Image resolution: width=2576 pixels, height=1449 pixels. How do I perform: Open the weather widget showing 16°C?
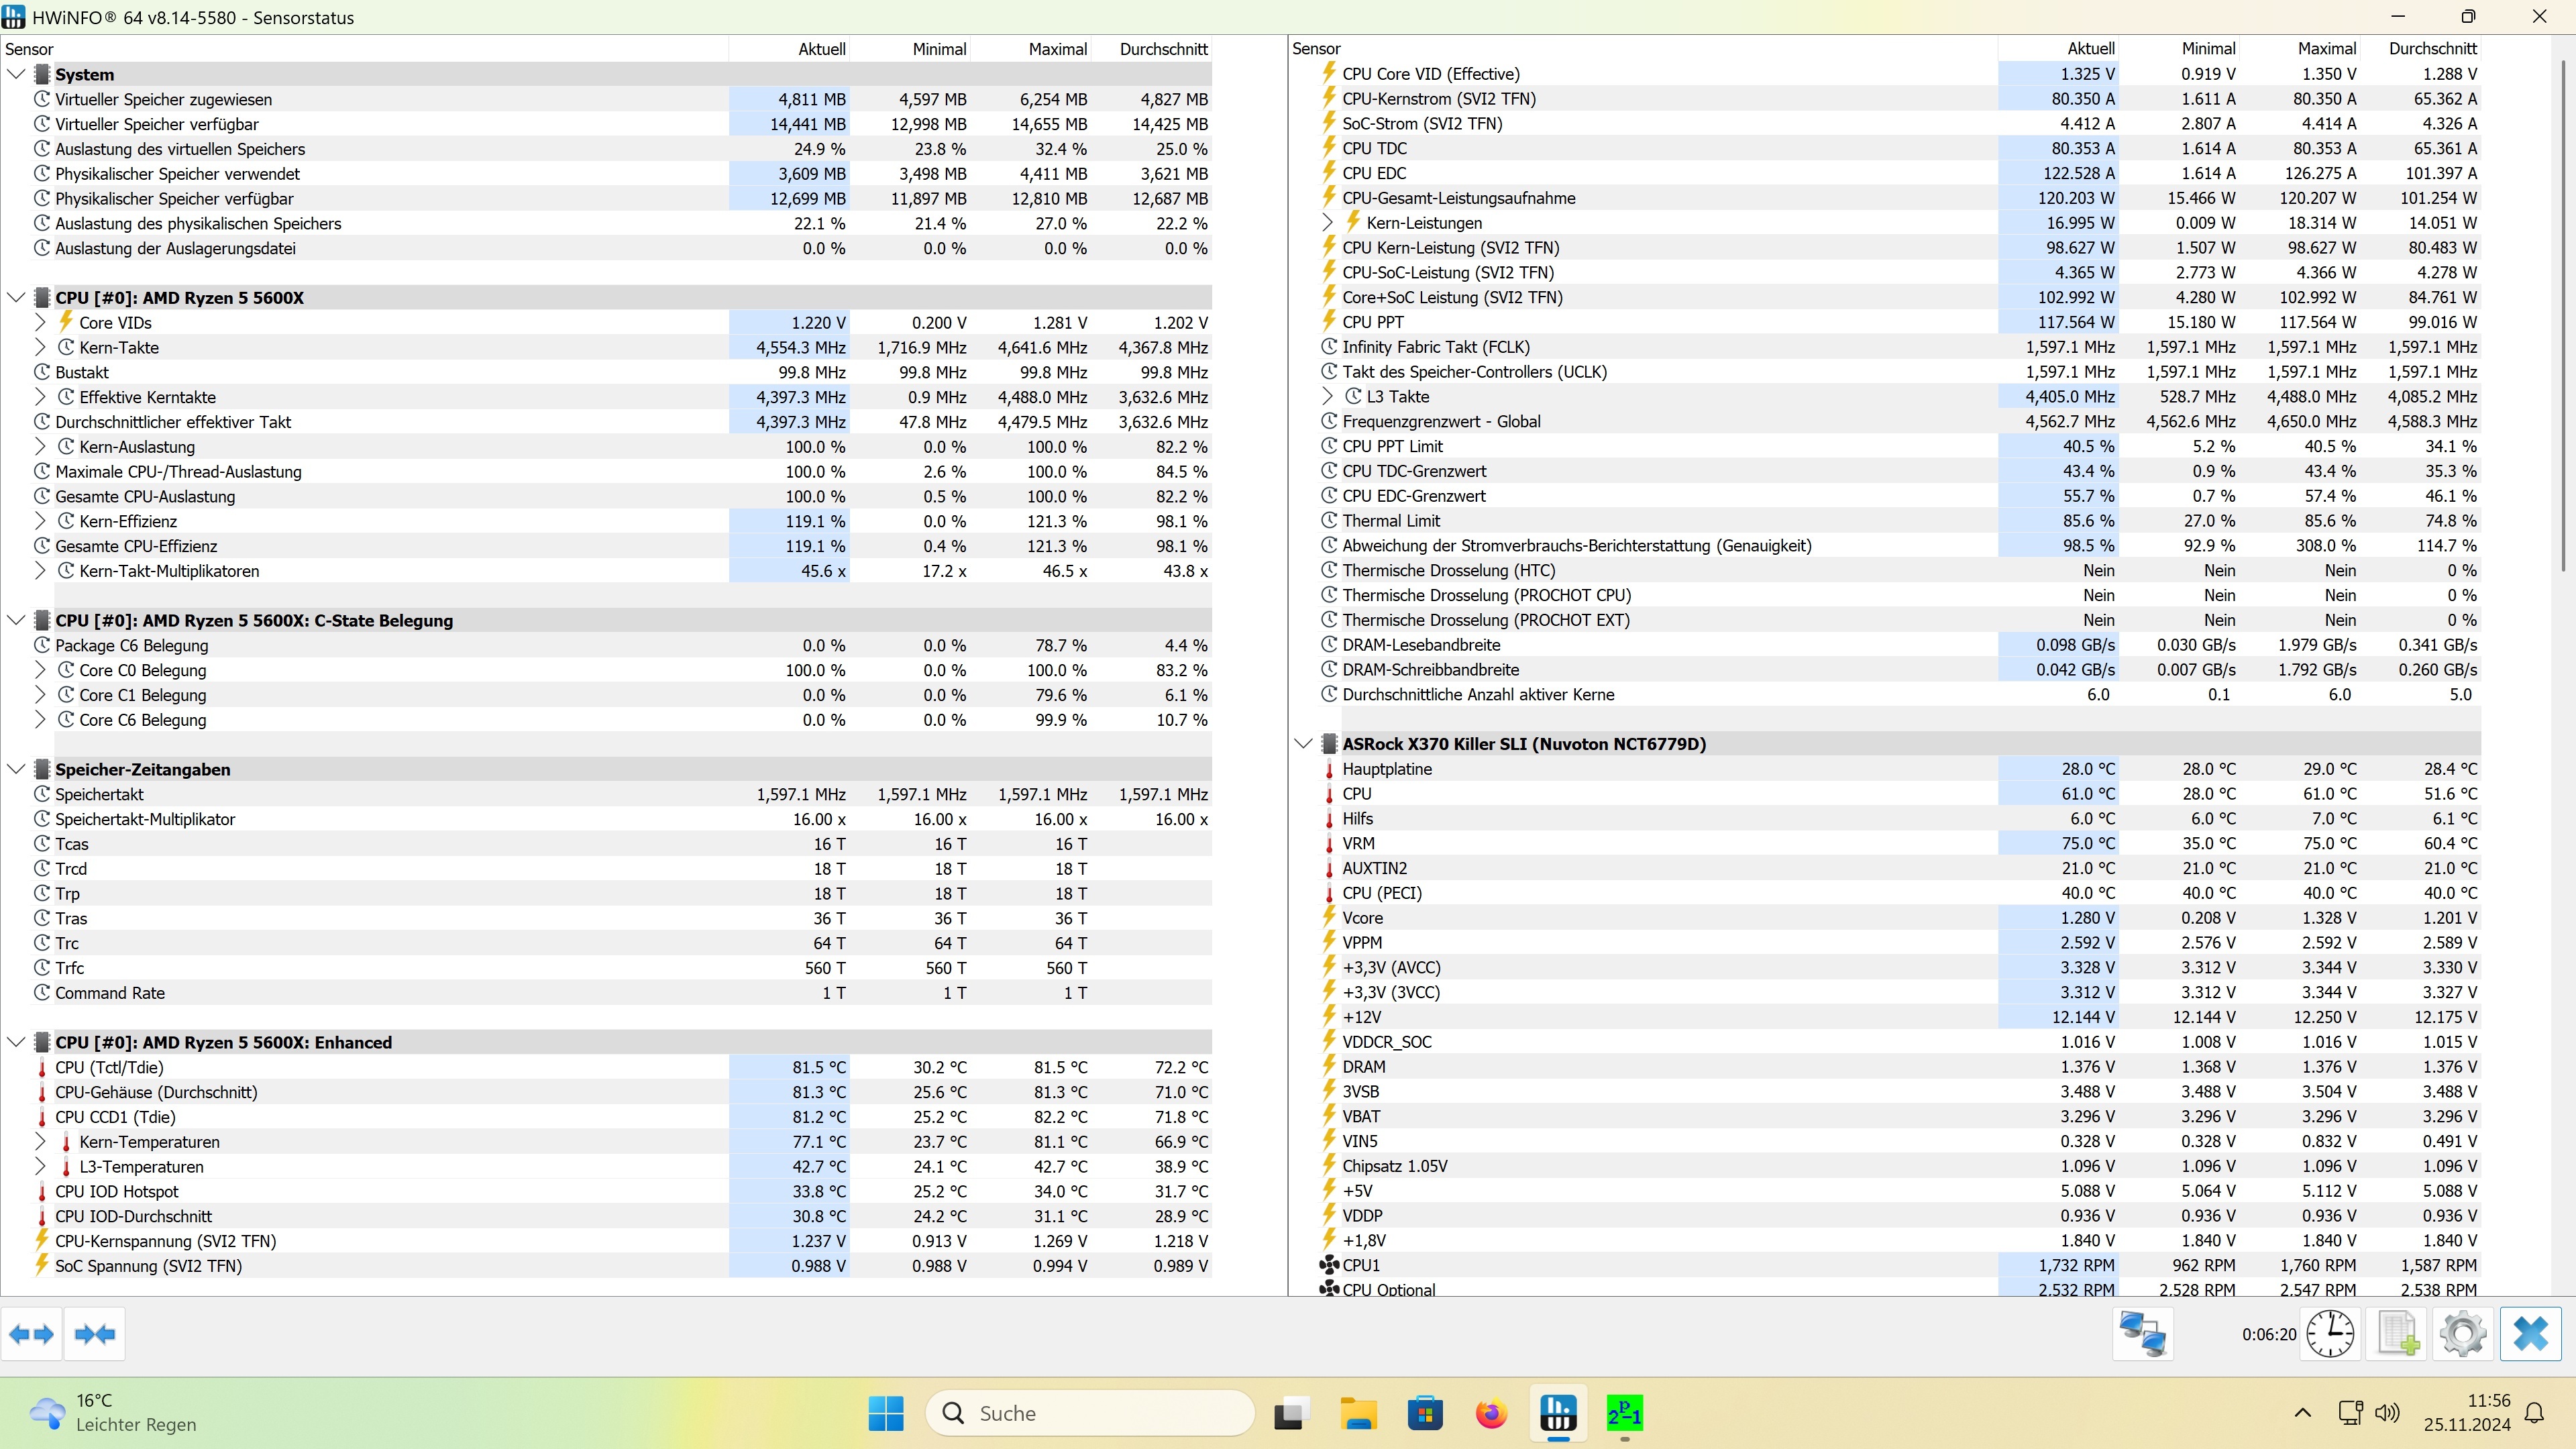click(112, 1413)
